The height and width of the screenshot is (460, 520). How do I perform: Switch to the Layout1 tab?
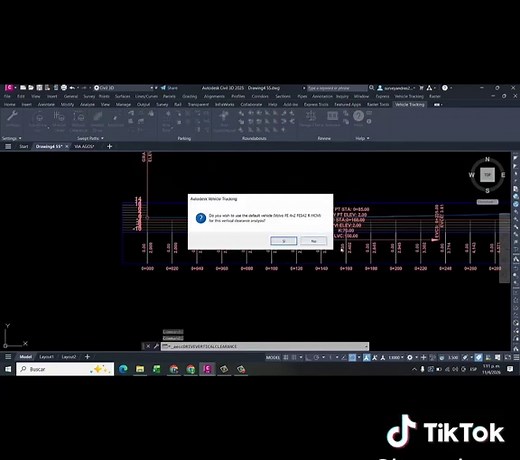(46, 357)
